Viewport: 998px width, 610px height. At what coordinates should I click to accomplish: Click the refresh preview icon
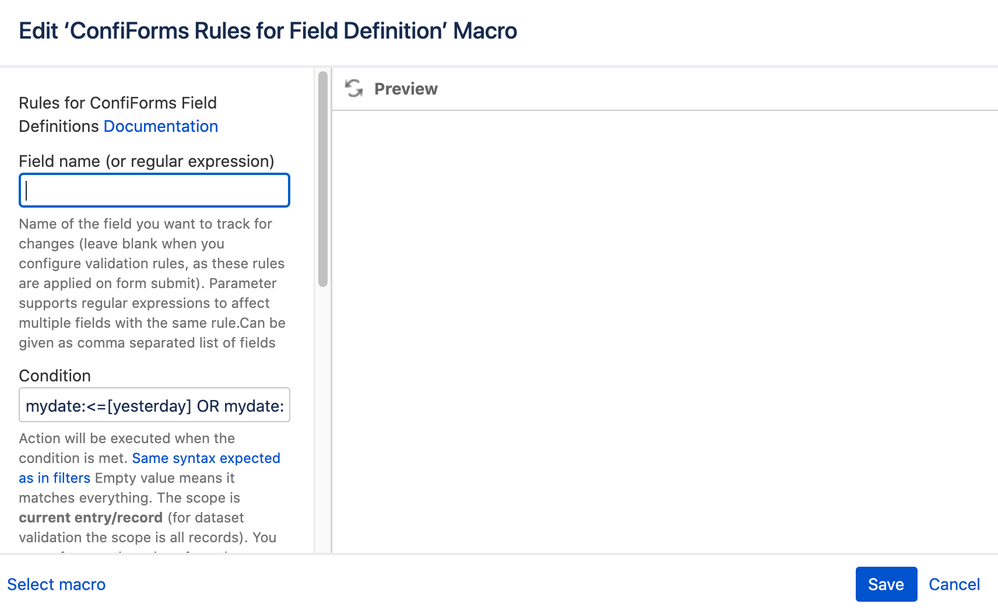click(353, 89)
